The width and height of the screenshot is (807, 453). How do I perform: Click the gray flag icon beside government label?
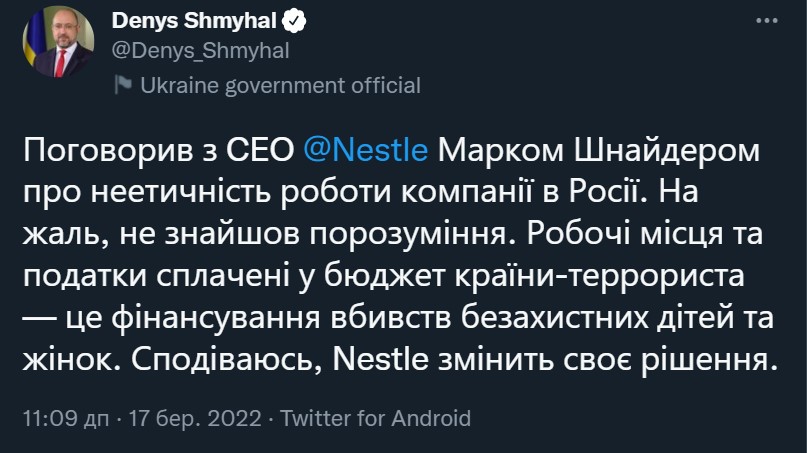[x=122, y=84]
